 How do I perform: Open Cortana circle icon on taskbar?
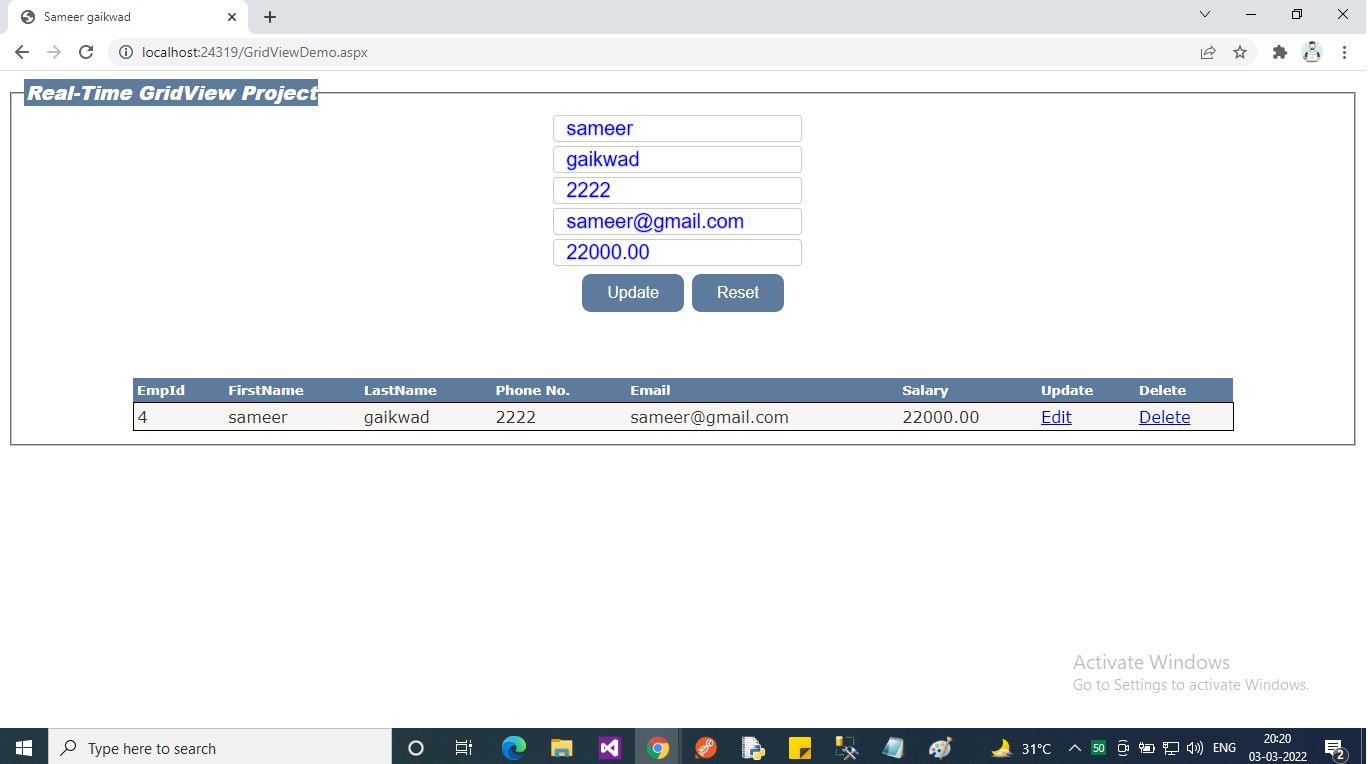click(x=416, y=747)
